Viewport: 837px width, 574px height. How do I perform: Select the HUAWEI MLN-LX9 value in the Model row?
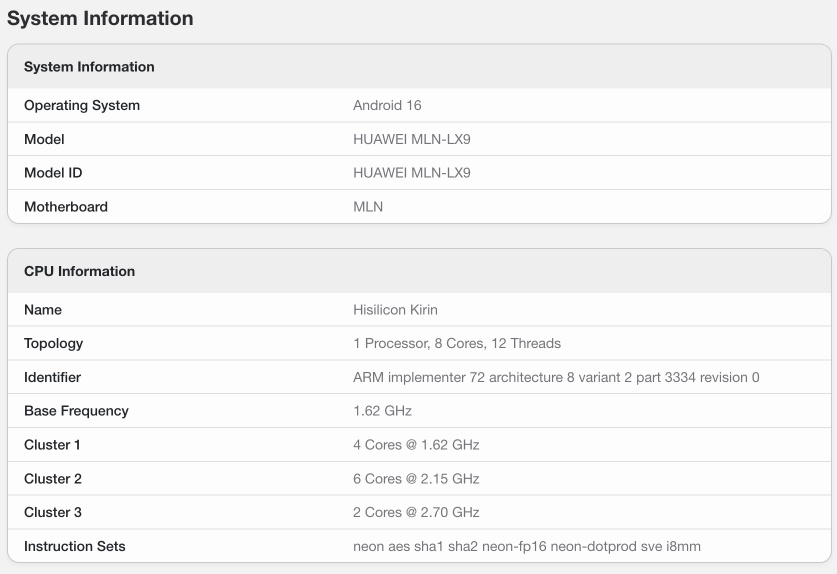click(412, 139)
